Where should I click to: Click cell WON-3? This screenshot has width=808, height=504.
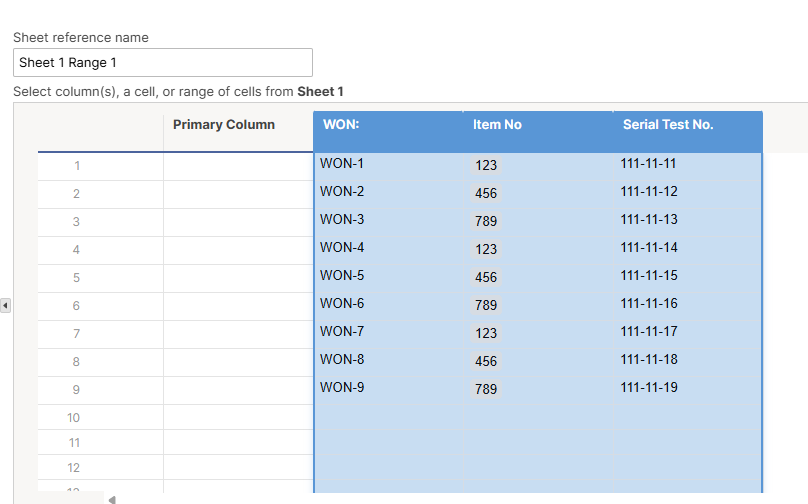[x=389, y=222]
